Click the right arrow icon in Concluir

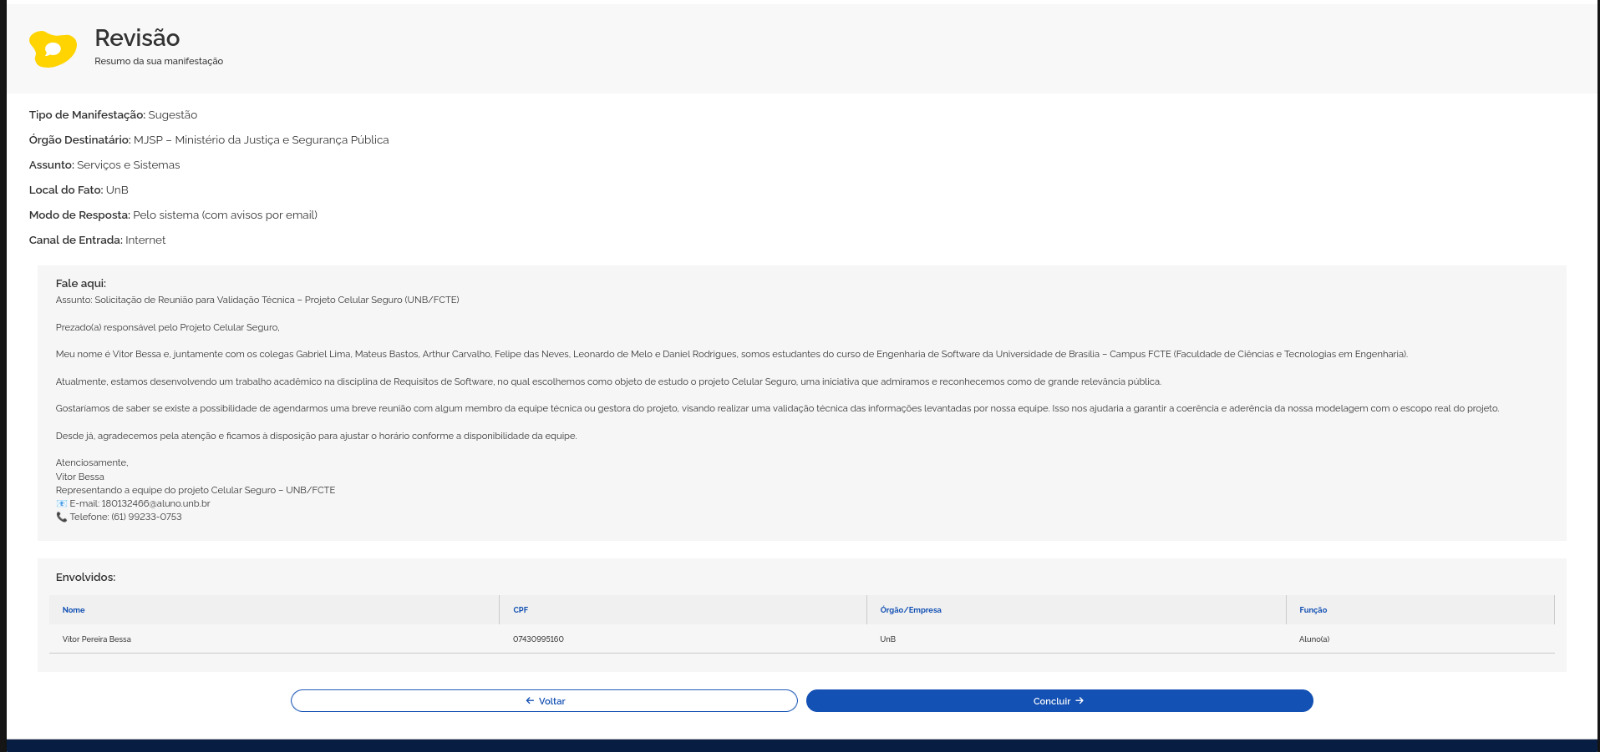click(x=1079, y=701)
